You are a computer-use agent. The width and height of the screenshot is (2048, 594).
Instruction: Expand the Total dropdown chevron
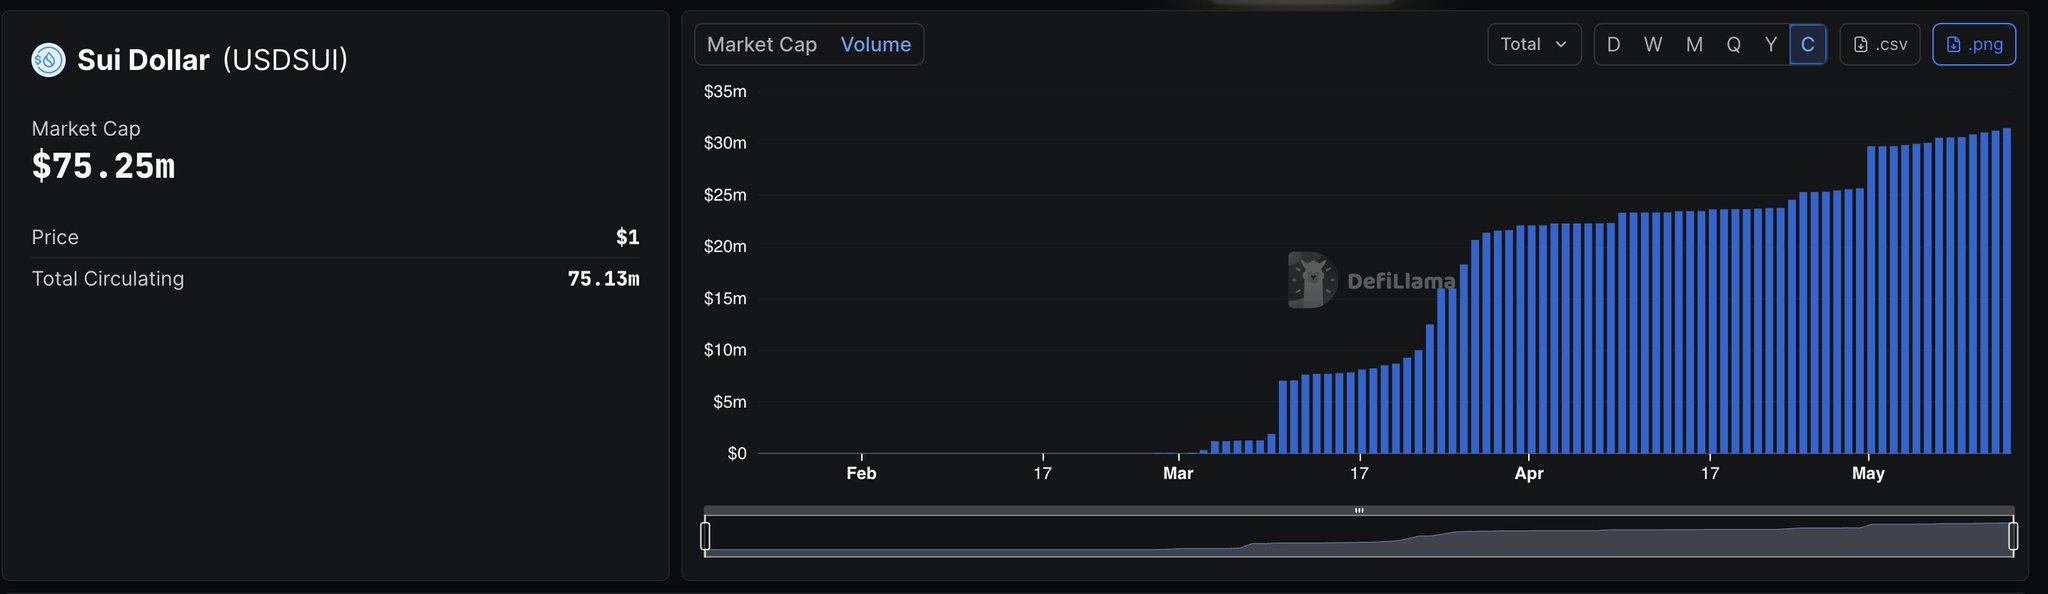1561,44
